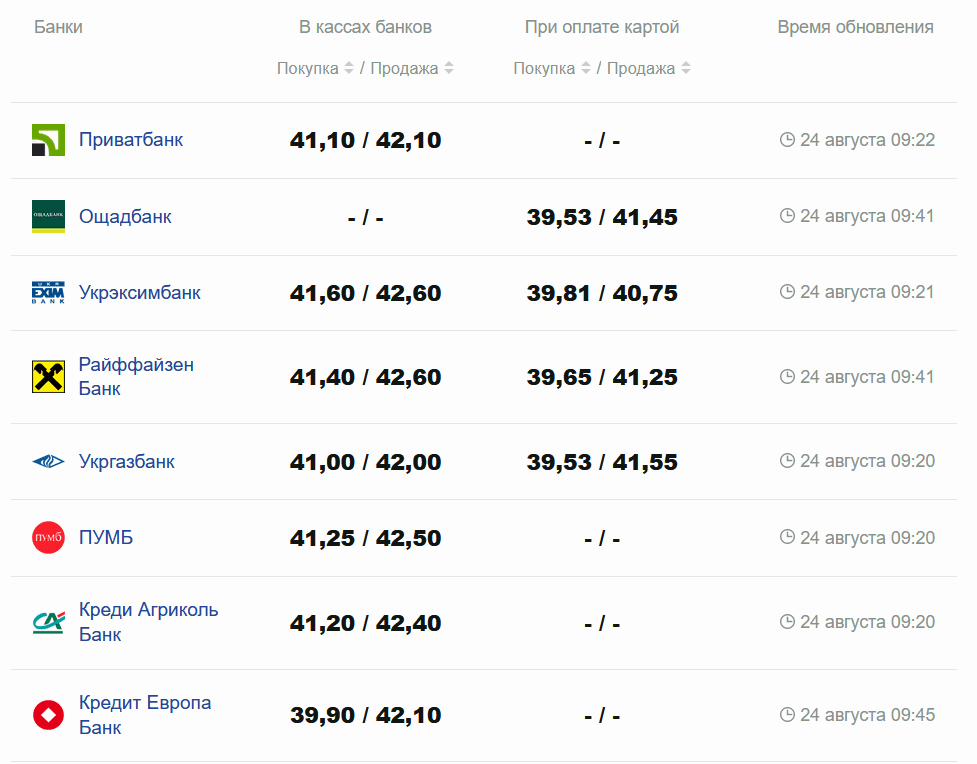Click the Credit Europe Bank red logo
This screenshot has height=764, width=977.
click(x=48, y=715)
